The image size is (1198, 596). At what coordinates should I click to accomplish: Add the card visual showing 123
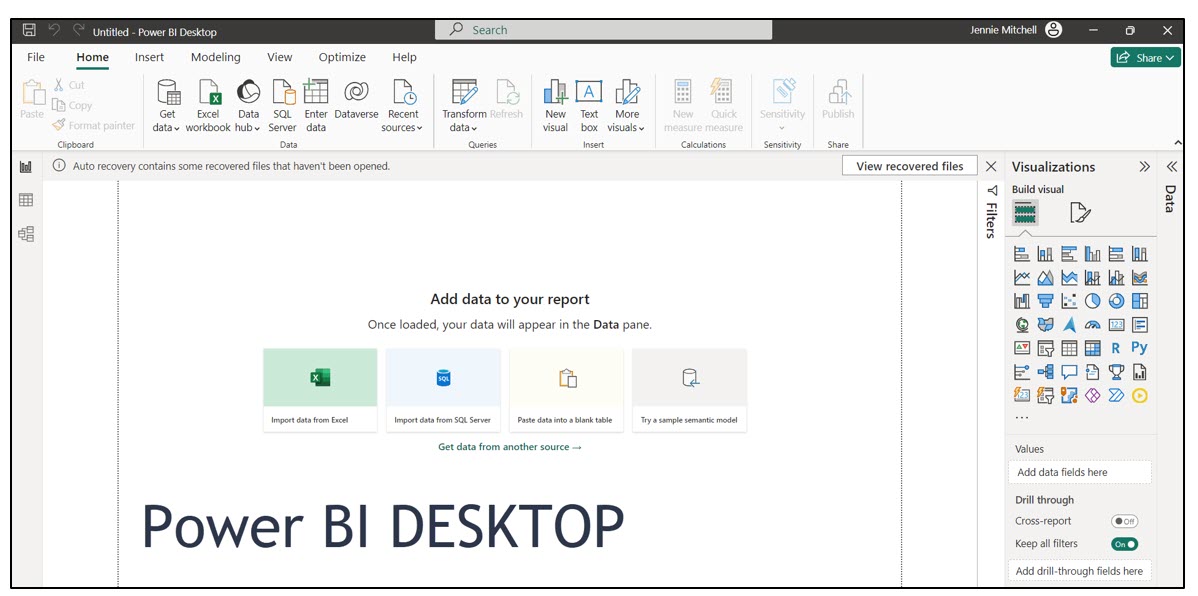tap(1116, 325)
